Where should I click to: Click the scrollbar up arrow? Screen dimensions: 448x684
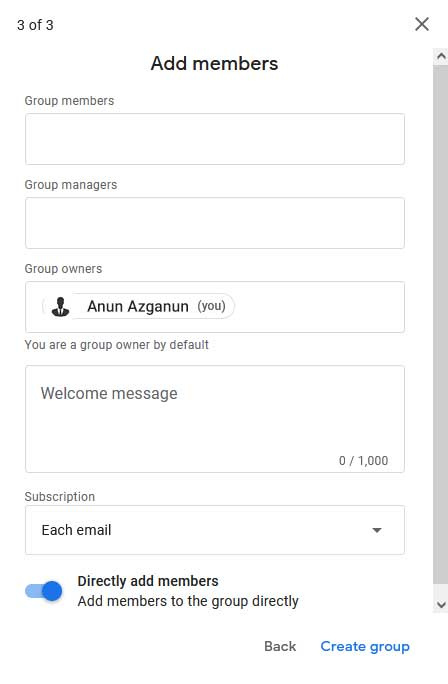point(441,56)
